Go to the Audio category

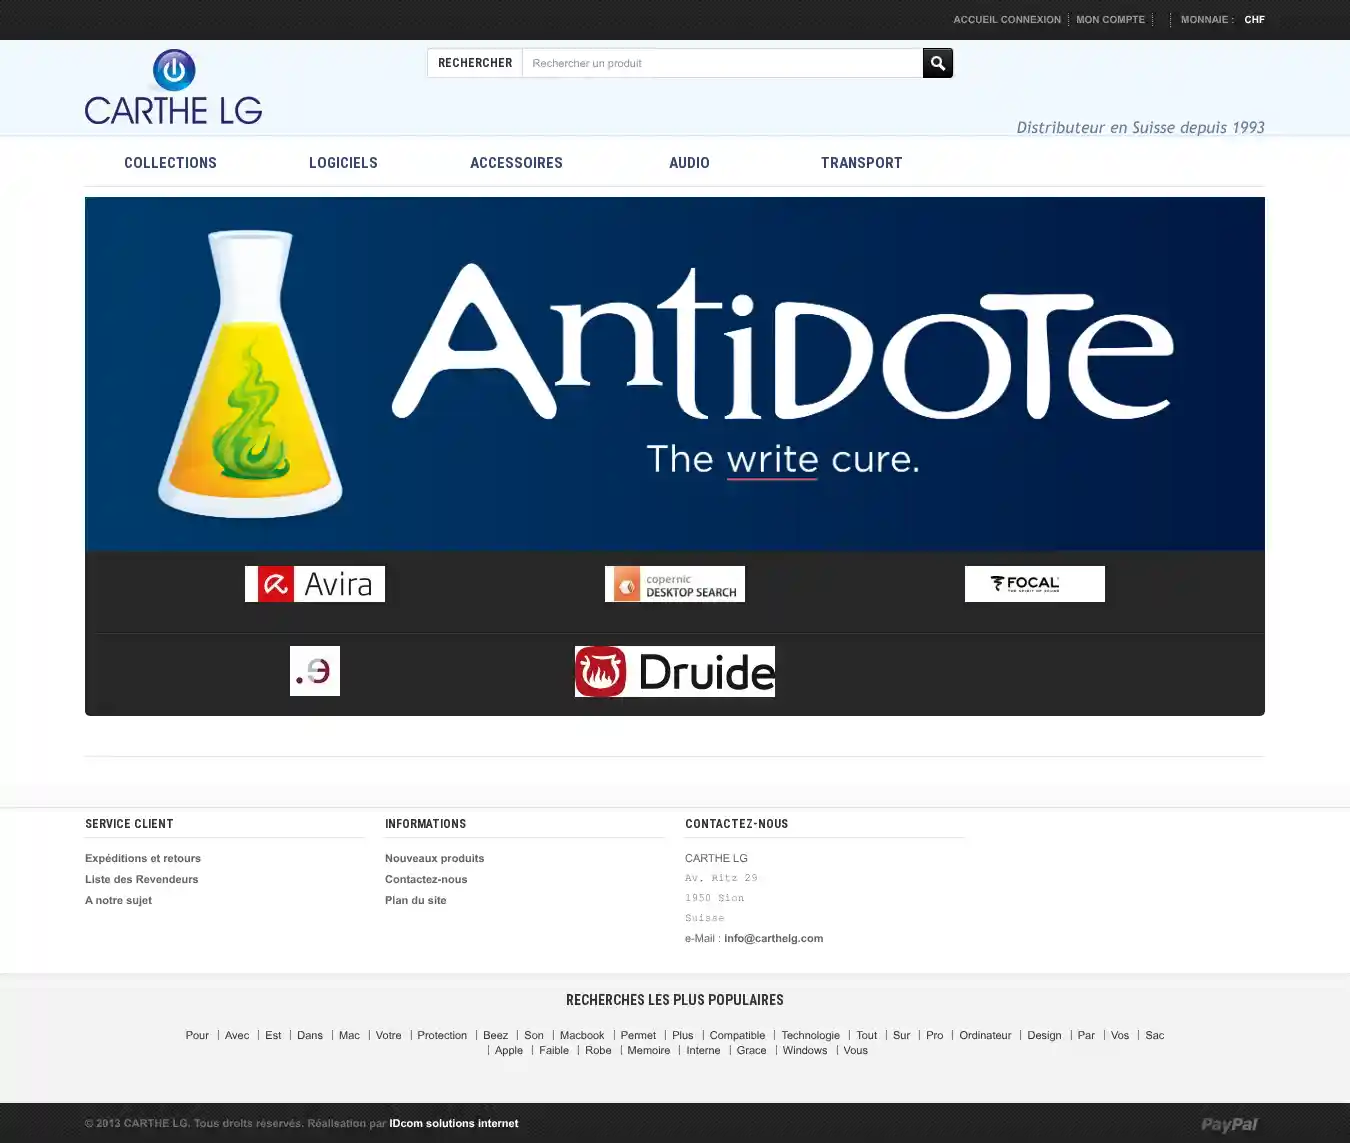(x=689, y=163)
